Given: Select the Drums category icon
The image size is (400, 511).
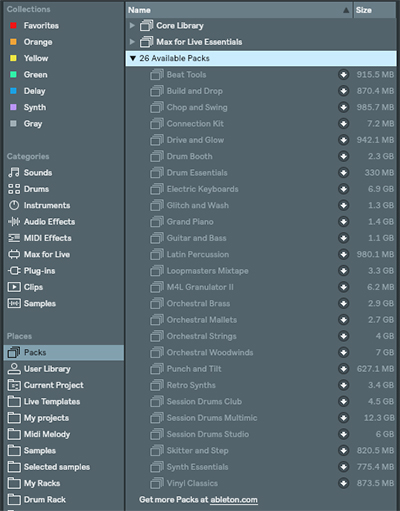Looking at the screenshot, I should [x=14, y=189].
